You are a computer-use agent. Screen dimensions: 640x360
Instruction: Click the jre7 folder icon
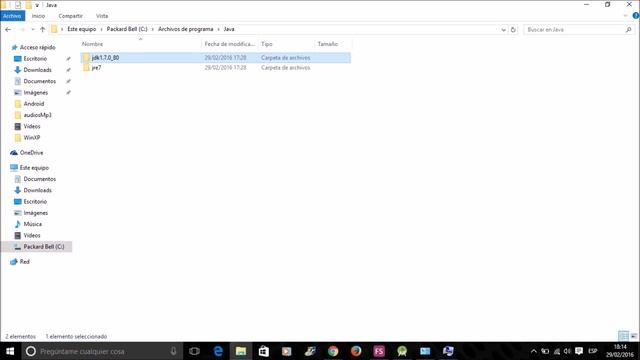pyautogui.click(x=86, y=68)
